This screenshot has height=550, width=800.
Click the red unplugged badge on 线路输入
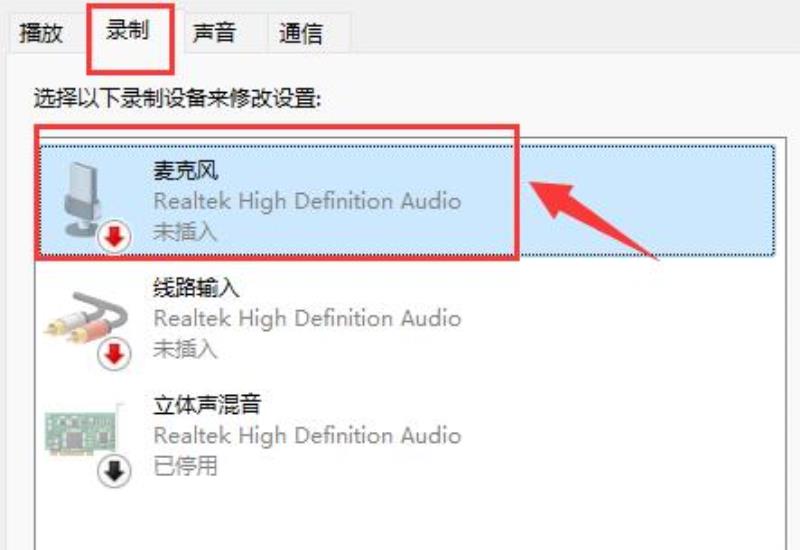tap(114, 354)
